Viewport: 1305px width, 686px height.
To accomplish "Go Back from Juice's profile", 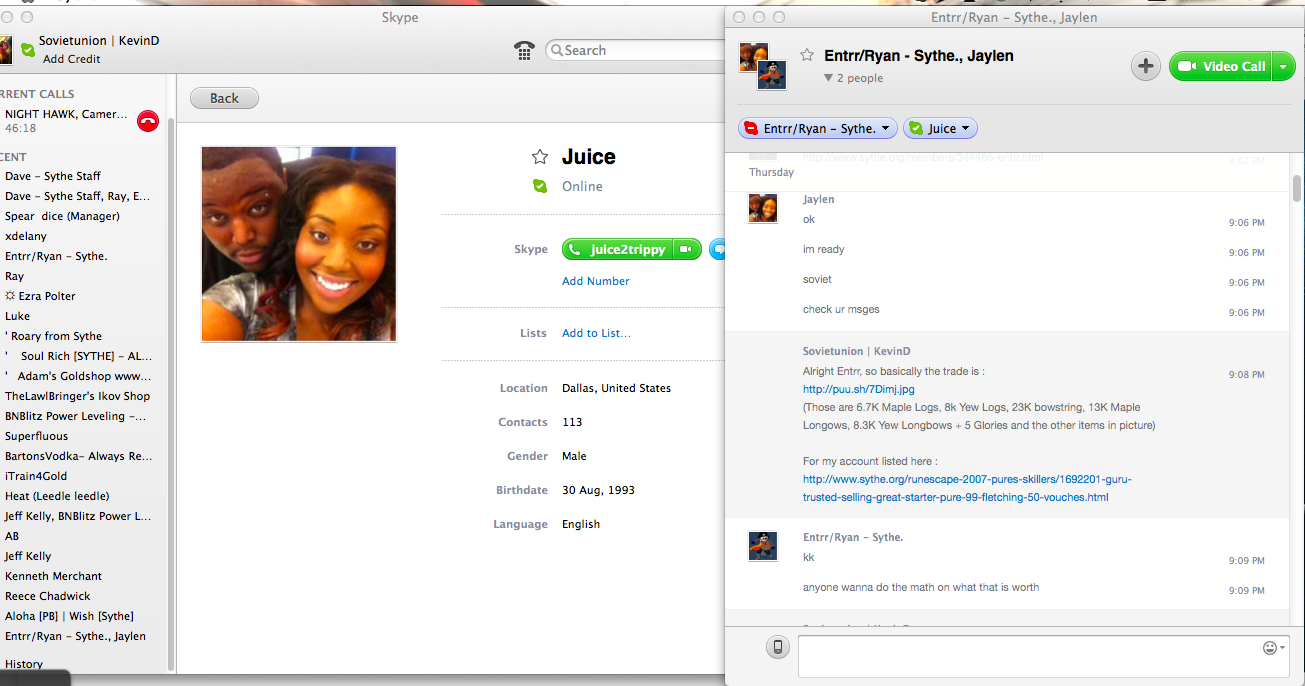I will tap(224, 98).
